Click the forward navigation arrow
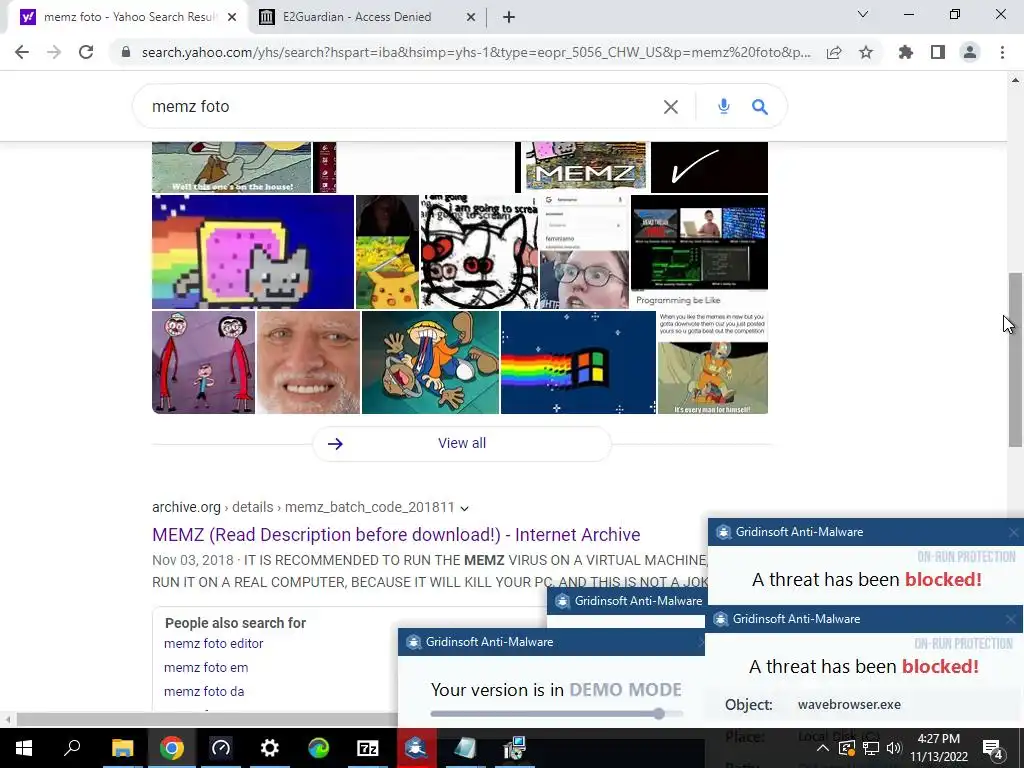This screenshot has width=1024, height=768. (54, 52)
